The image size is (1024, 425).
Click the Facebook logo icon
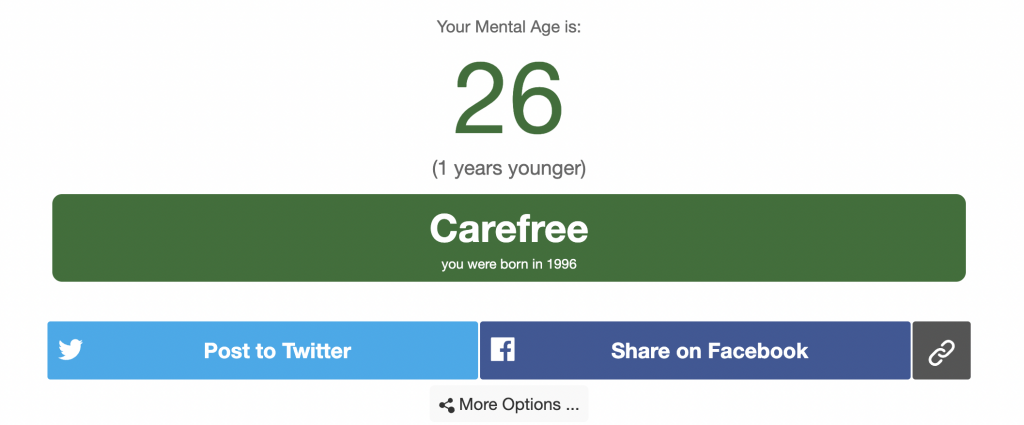(503, 350)
